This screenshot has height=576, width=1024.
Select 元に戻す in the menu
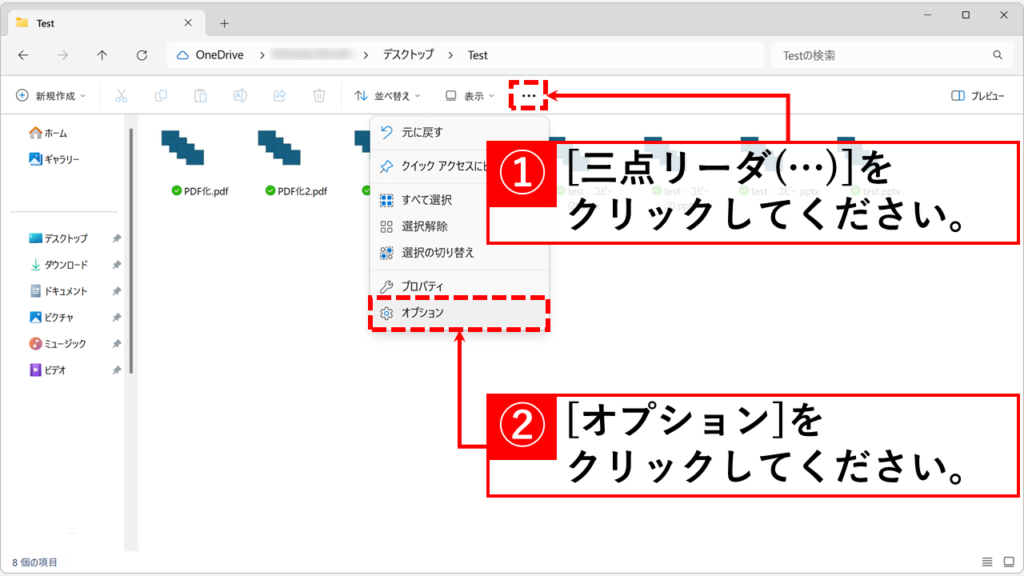click(x=459, y=133)
